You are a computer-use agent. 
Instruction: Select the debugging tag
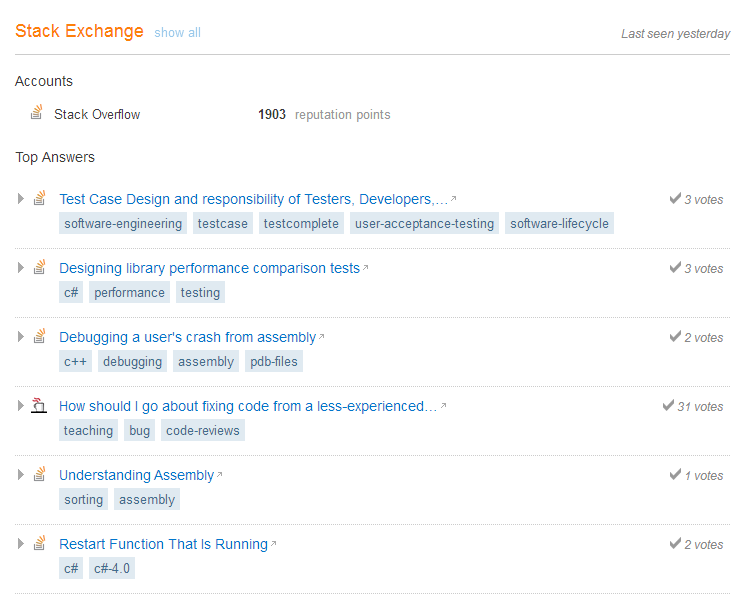click(132, 361)
